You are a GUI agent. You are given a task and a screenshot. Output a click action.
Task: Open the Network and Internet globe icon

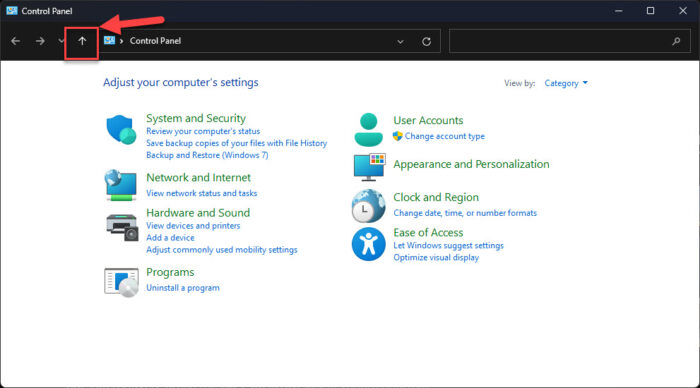click(121, 185)
